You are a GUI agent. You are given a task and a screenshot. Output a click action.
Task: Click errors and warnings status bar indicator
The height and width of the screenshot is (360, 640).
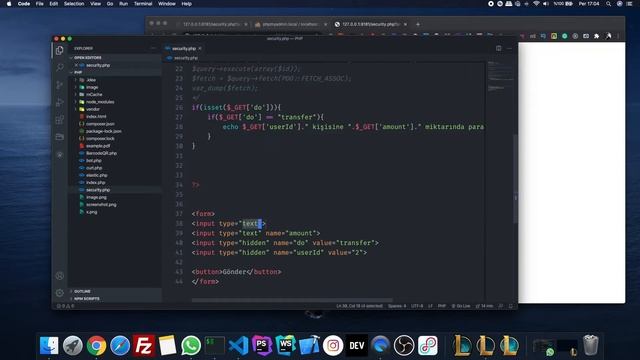point(65,306)
